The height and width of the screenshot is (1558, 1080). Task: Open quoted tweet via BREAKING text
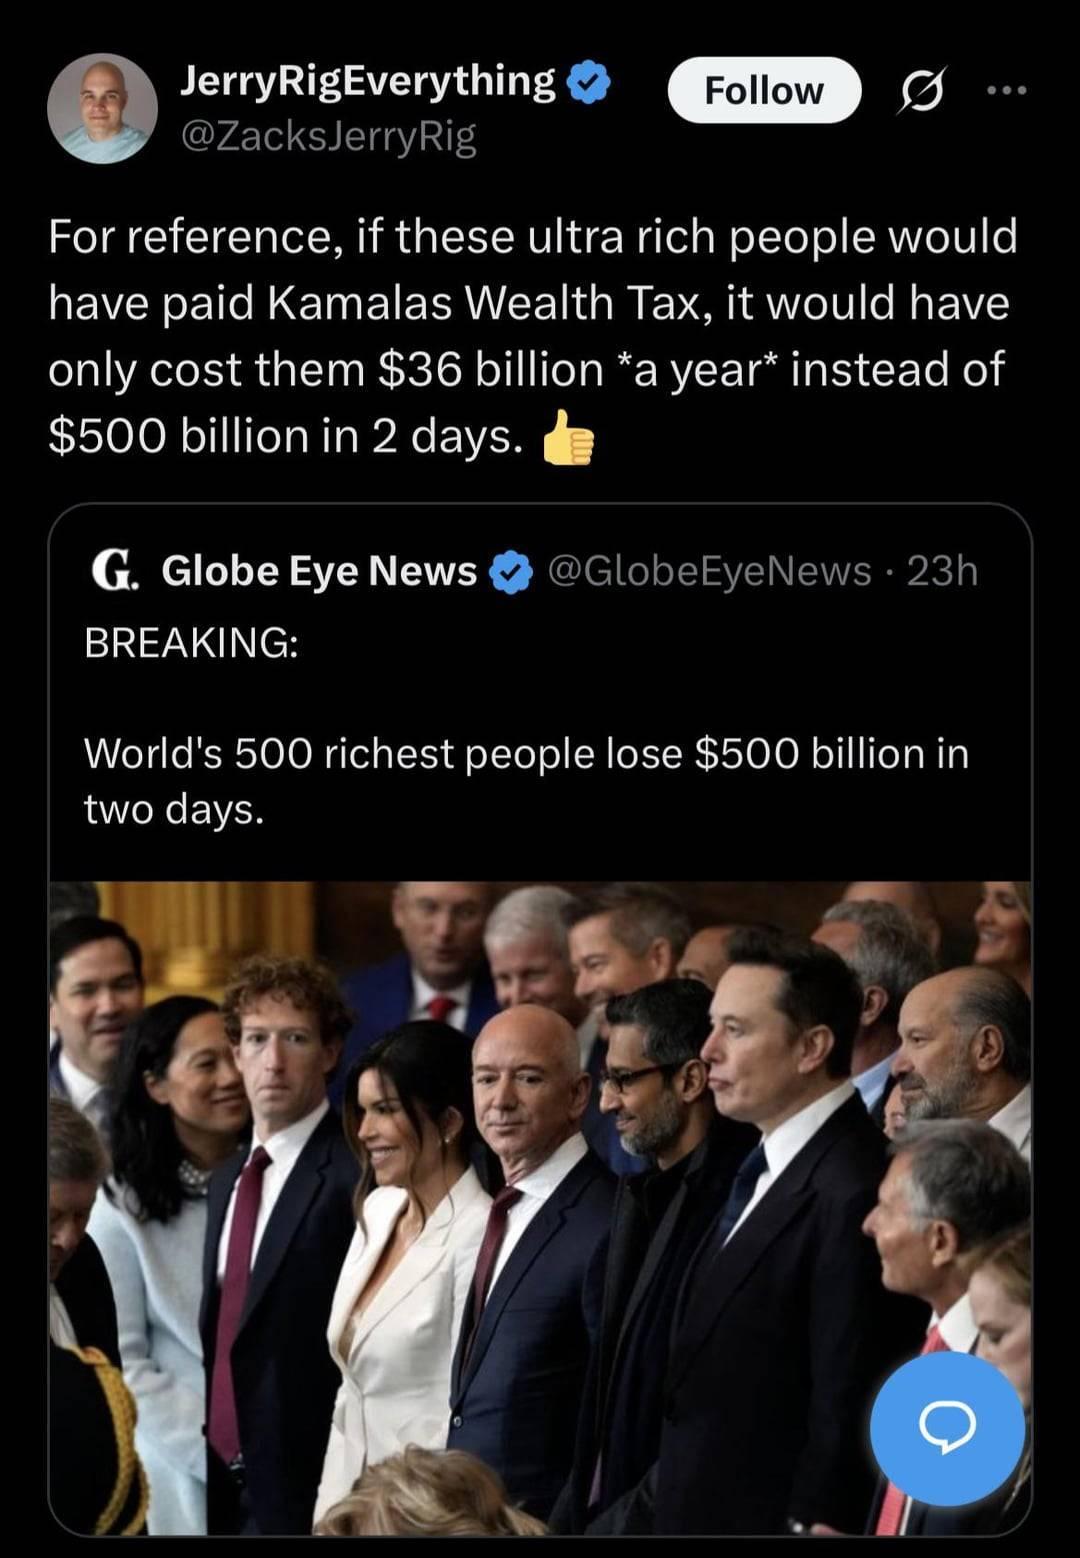[x=191, y=642]
